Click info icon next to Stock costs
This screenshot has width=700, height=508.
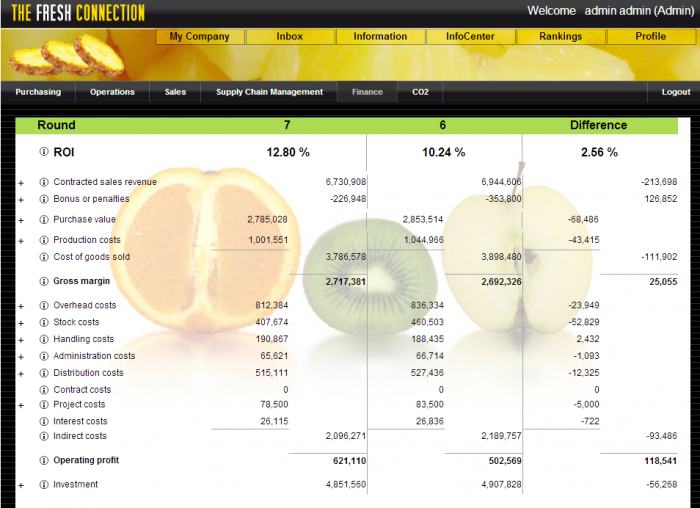tap(44, 323)
